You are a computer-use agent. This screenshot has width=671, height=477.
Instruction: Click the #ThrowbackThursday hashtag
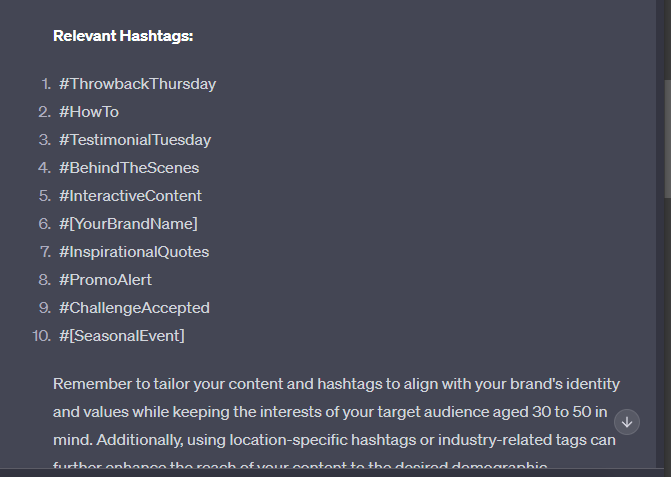pos(137,84)
